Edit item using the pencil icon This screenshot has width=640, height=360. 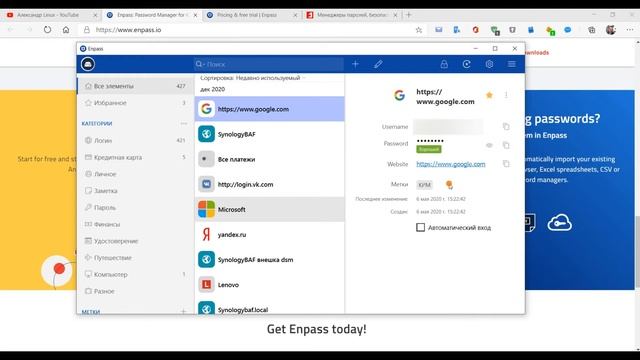378,64
